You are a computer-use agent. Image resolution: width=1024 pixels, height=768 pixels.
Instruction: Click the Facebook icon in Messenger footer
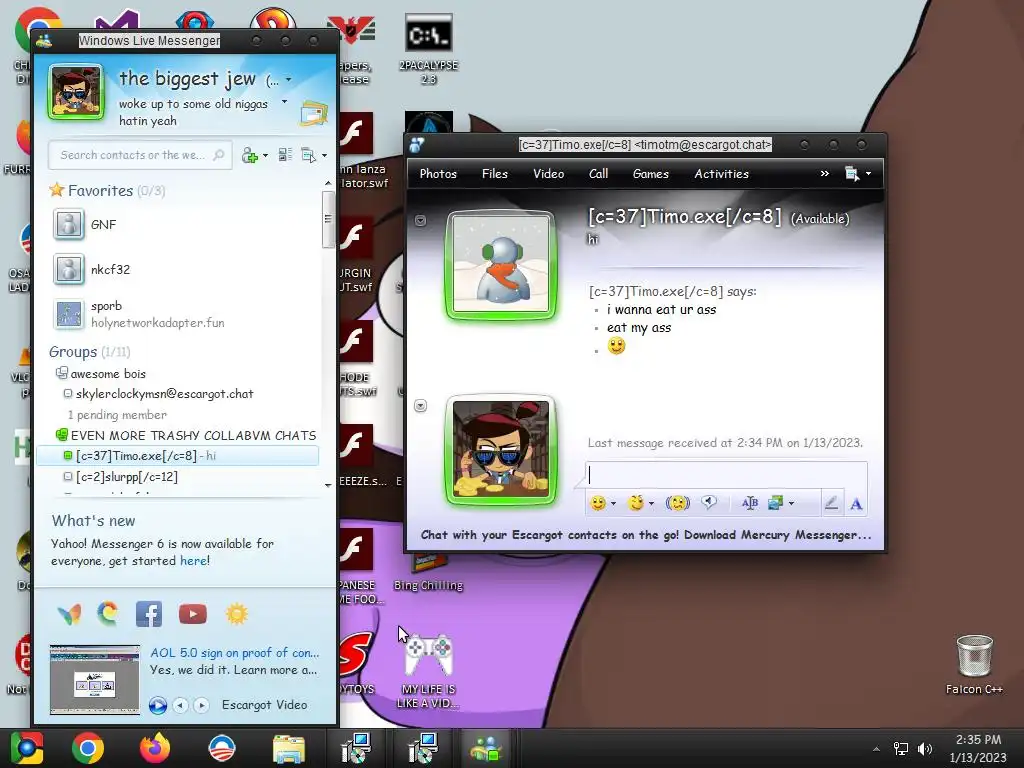(149, 614)
